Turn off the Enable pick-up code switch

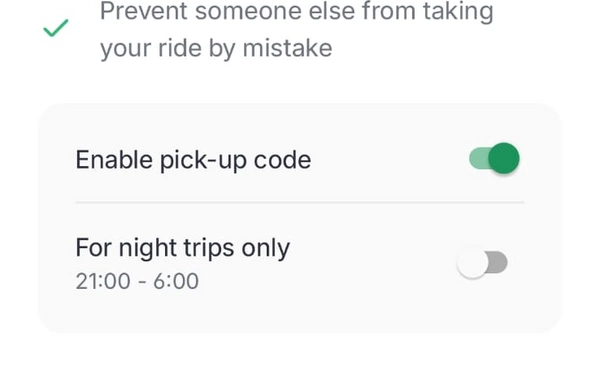494,158
